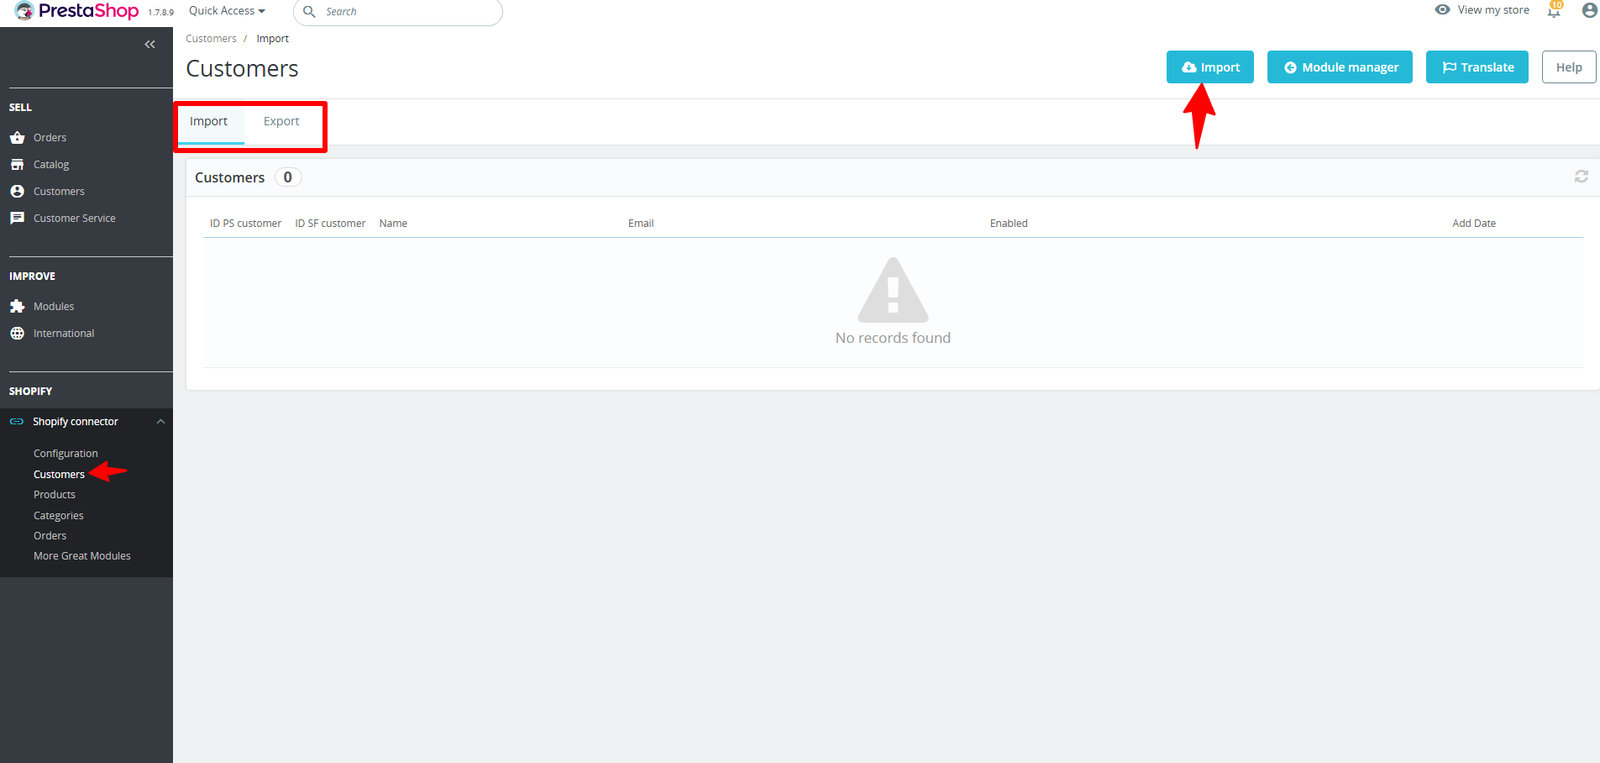Image resolution: width=1600 pixels, height=763 pixels.
Task: Switch to the Import tab
Action: tap(209, 122)
